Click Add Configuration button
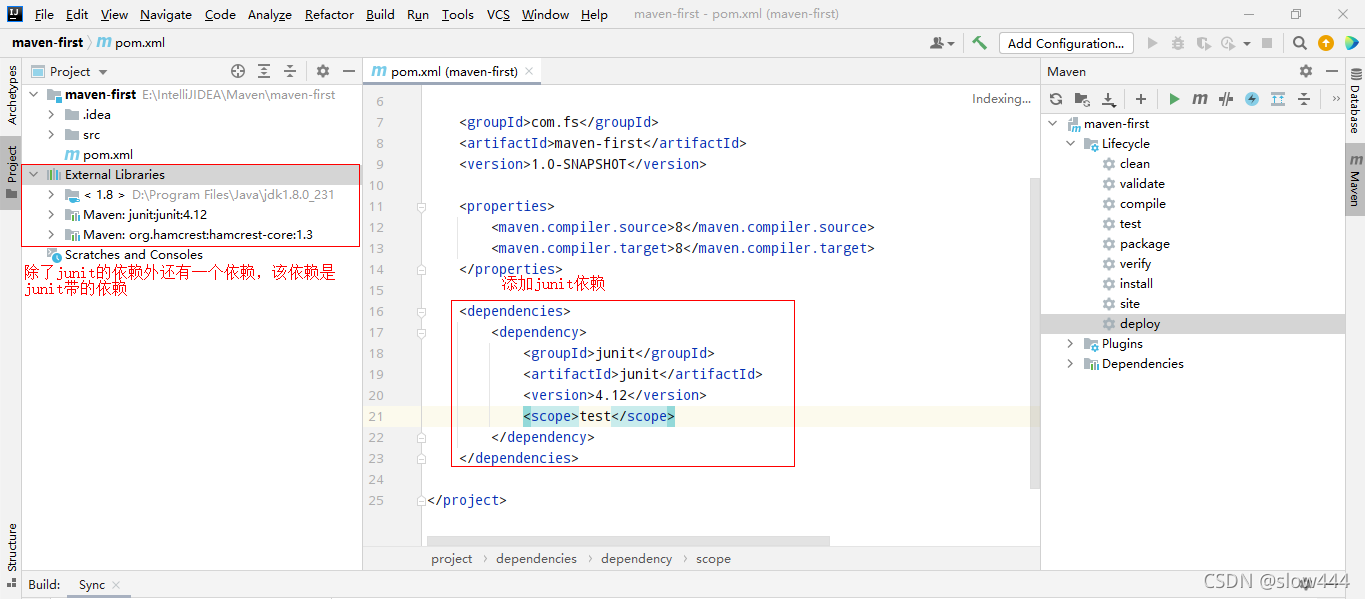Screen dimensions: 1365x599 [1066, 43]
